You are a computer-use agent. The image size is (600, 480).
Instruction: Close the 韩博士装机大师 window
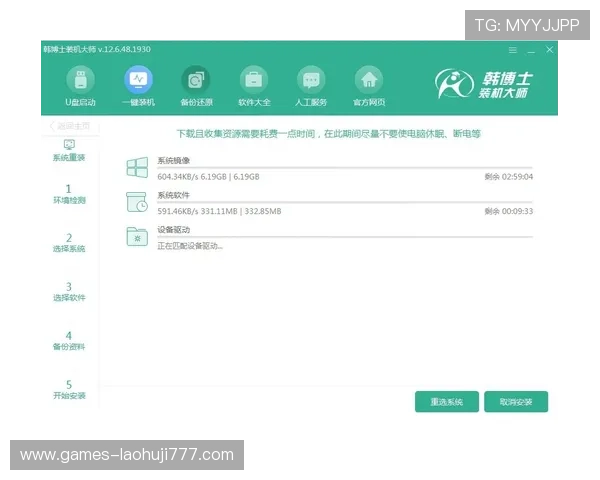point(549,50)
